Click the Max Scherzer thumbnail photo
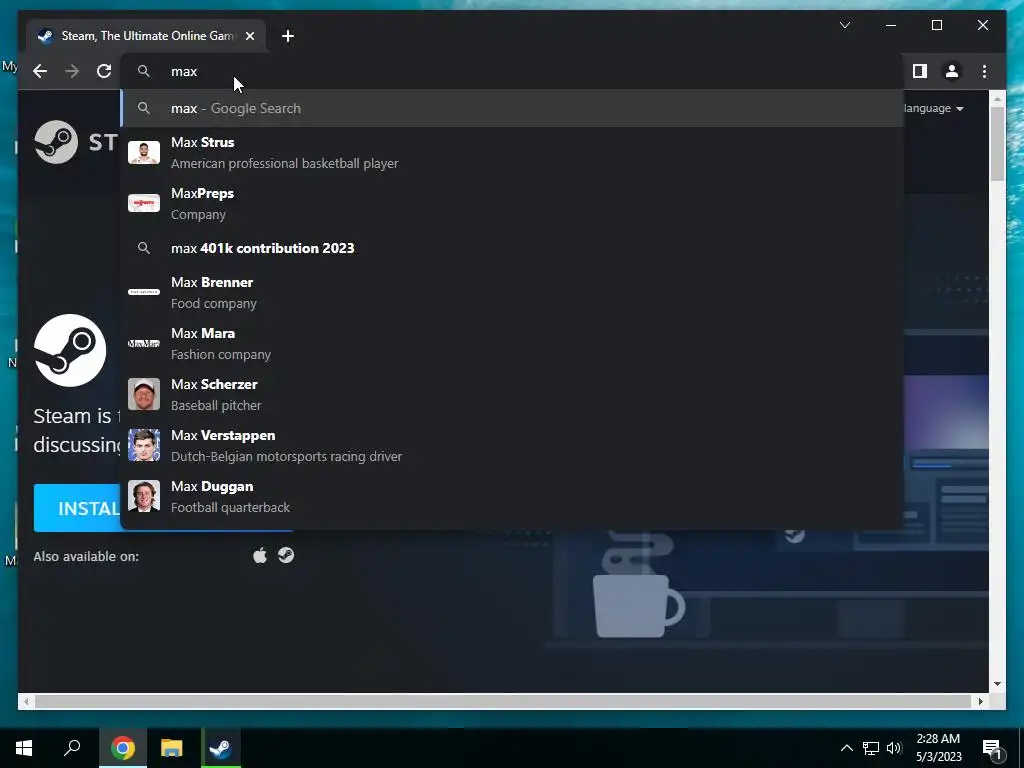 pyautogui.click(x=144, y=394)
